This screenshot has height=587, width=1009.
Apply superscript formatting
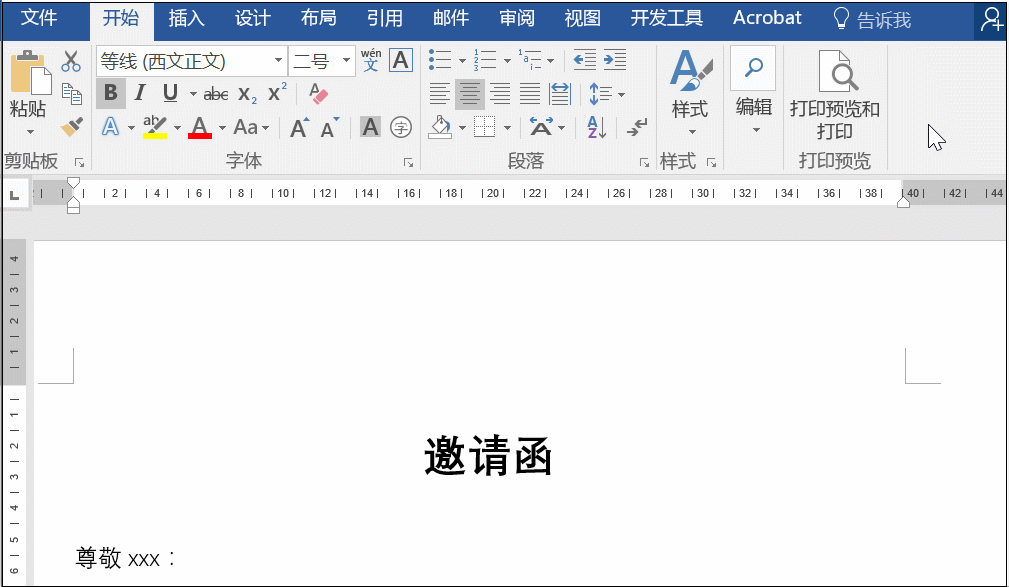(275, 91)
